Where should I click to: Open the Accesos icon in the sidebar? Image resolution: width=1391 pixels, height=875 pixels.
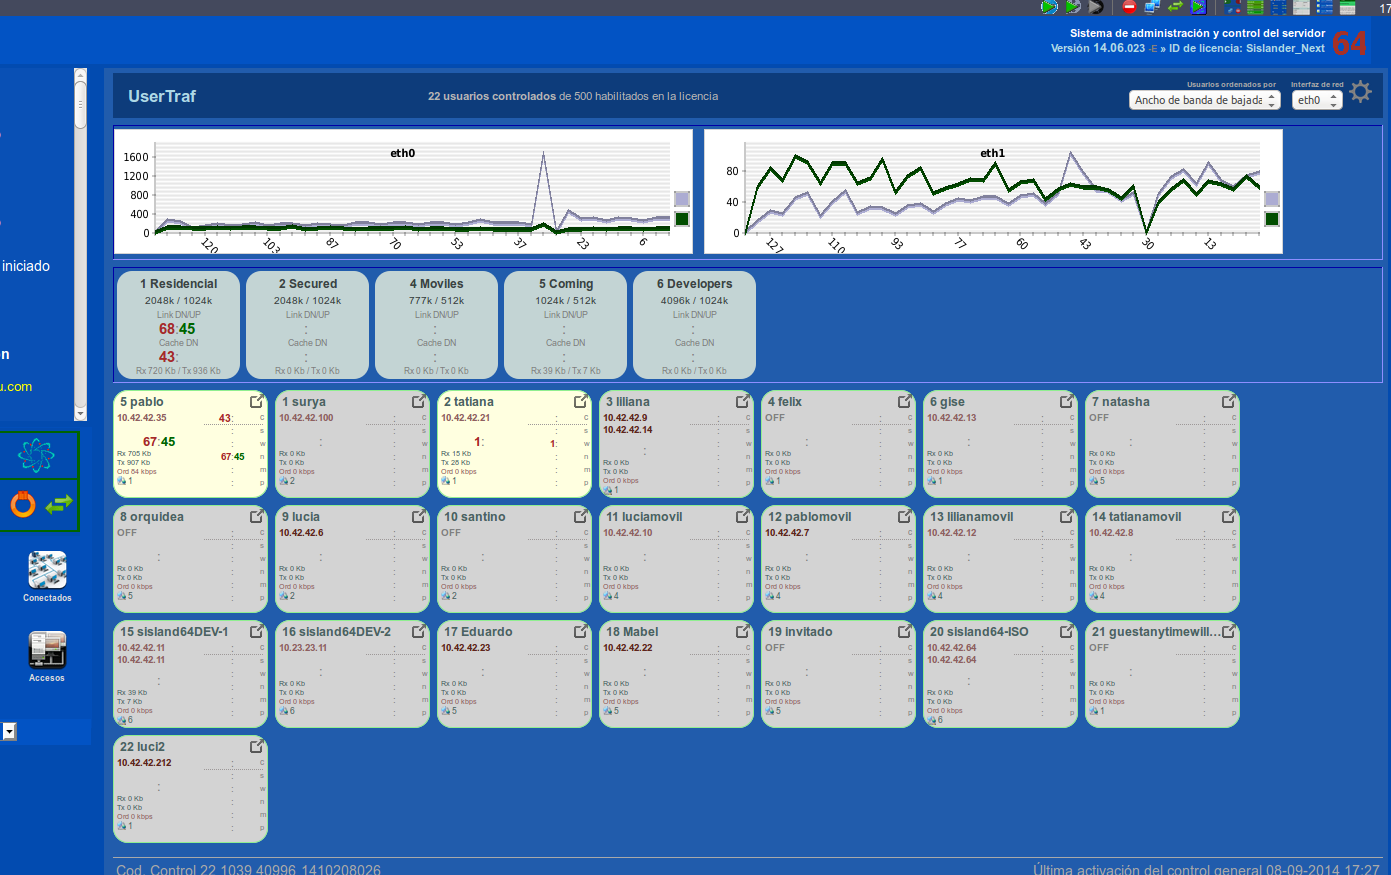coord(47,650)
